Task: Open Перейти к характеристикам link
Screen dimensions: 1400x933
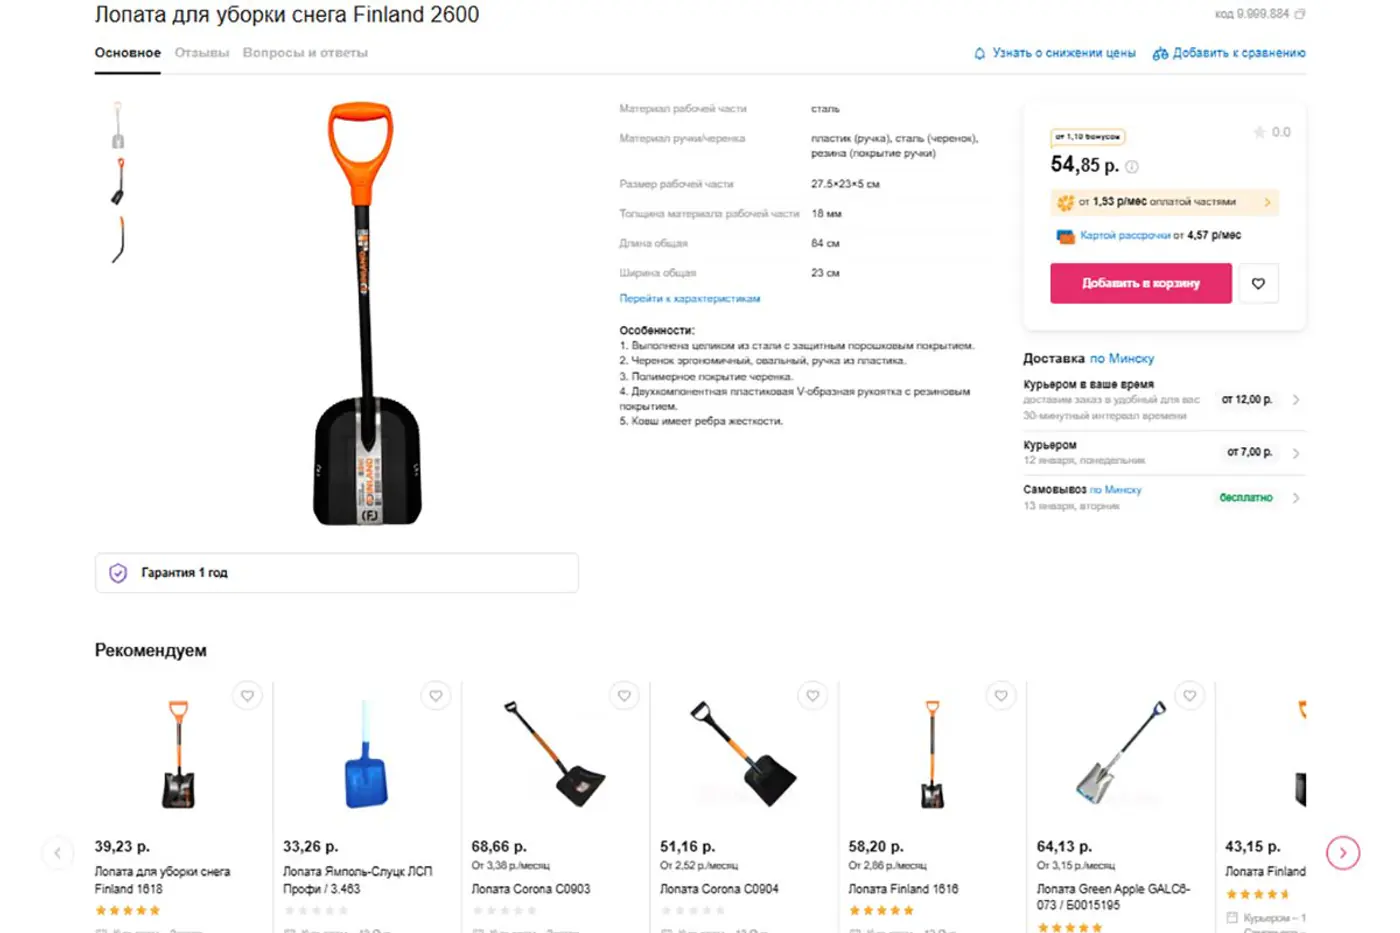Action: [690, 299]
